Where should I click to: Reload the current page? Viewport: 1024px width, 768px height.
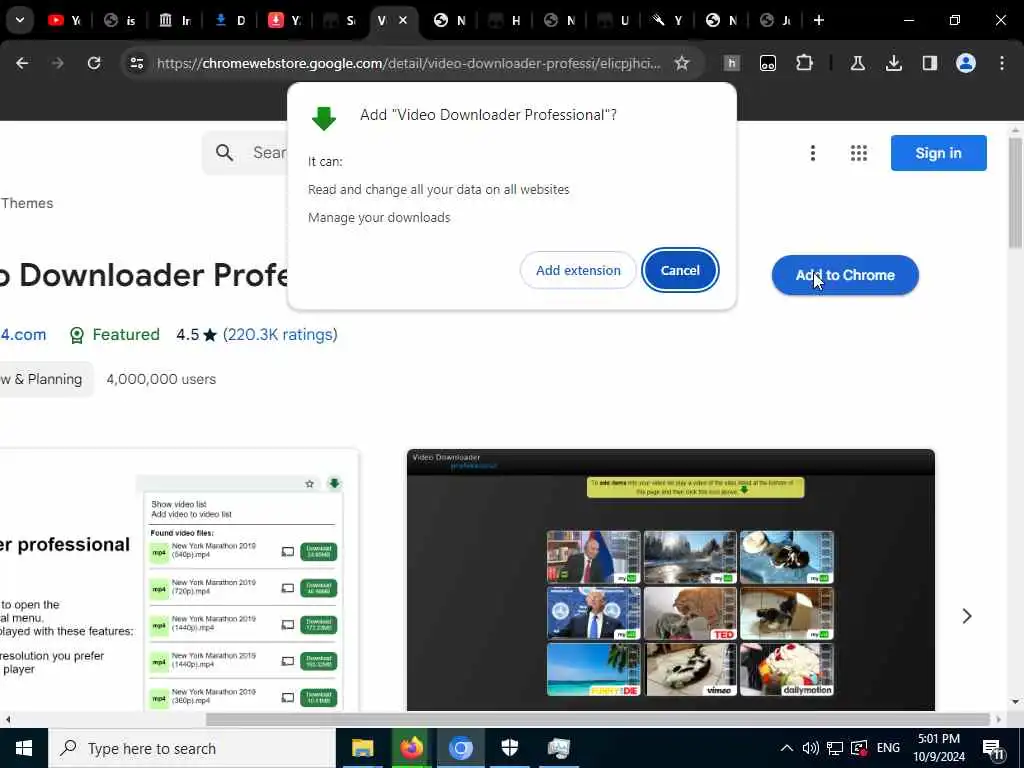(x=94, y=63)
